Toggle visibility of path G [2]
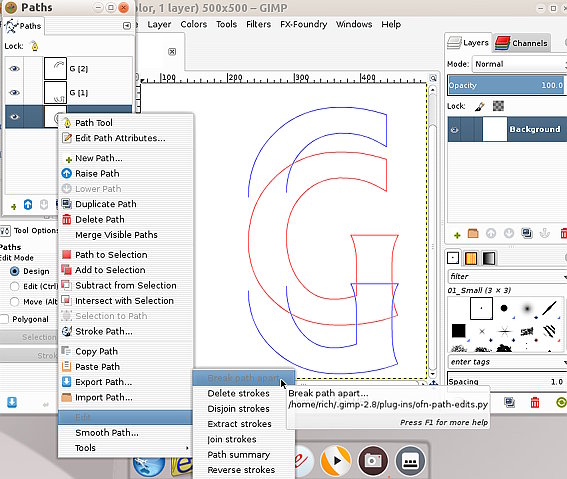This screenshot has width=567, height=479. (14, 69)
